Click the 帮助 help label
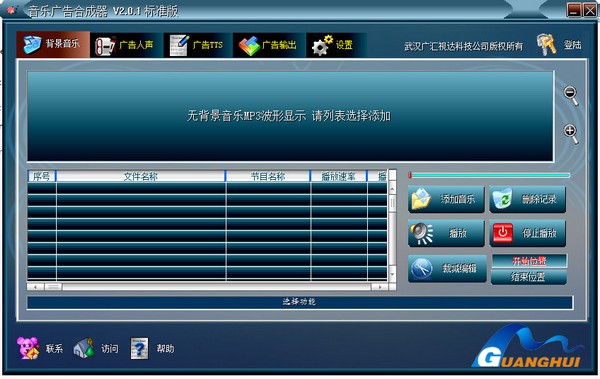Screen dimensions: 600x379 pyautogui.click(x=165, y=349)
